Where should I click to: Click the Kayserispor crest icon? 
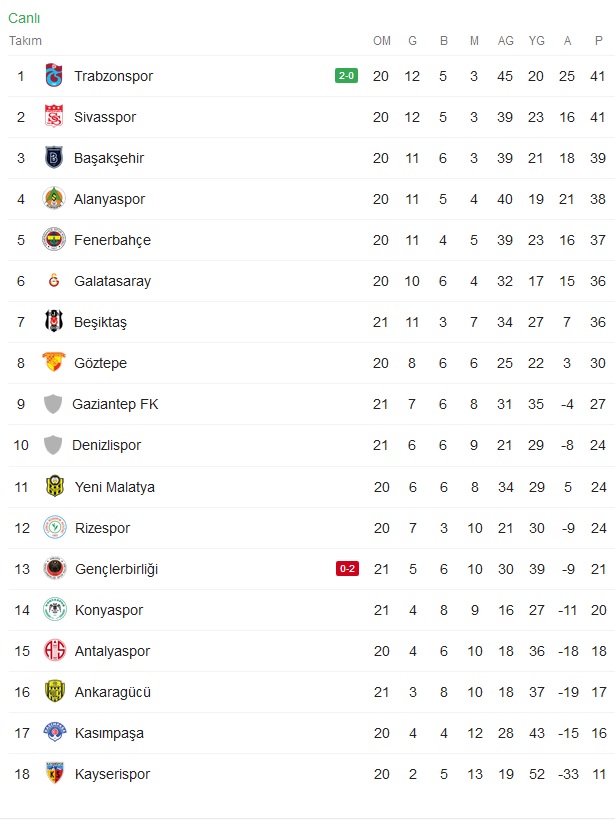tap(55, 774)
